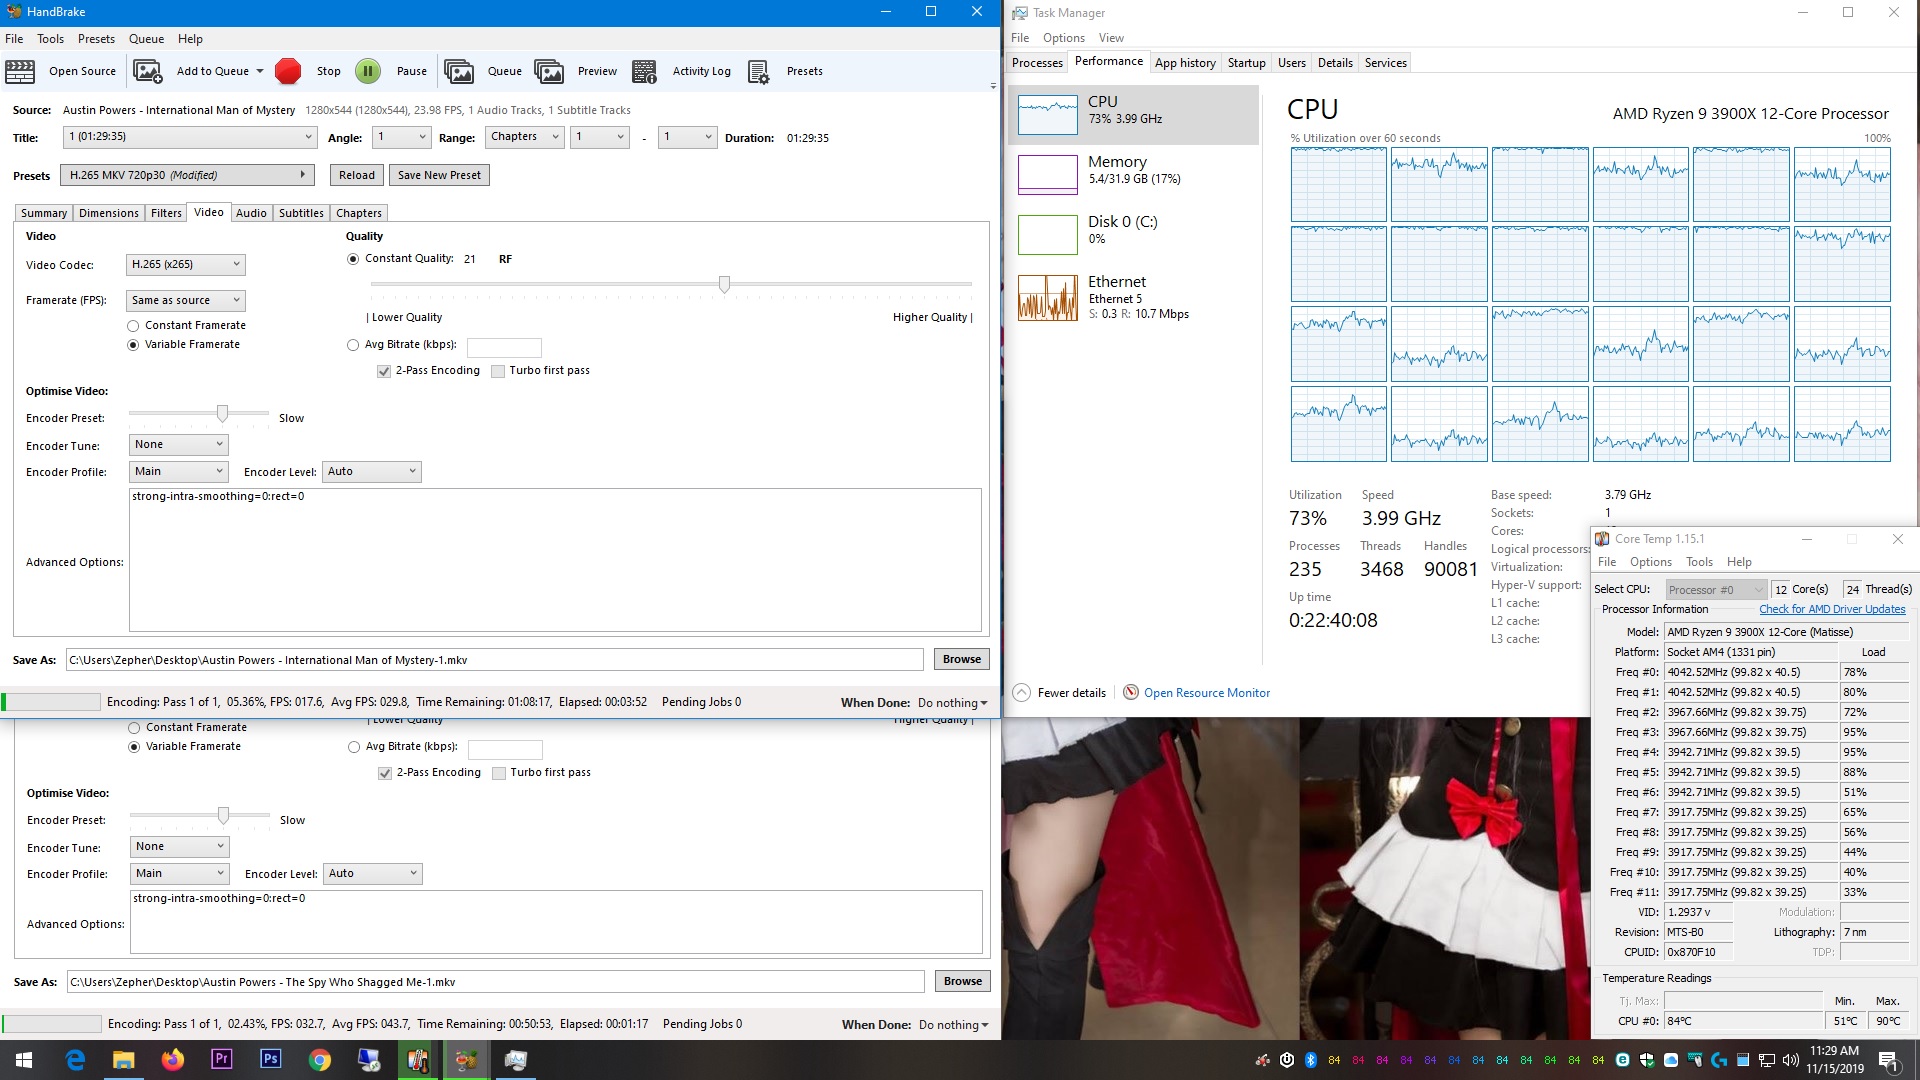Click the Add to Queue picture icon
The width and height of the screenshot is (1920, 1080).
coord(148,71)
